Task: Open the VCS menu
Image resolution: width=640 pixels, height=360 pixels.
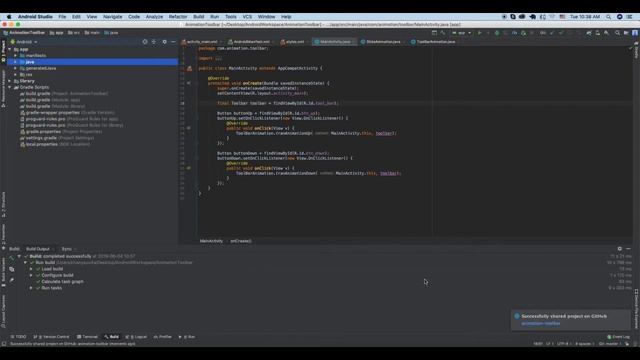Action: (x=247, y=17)
